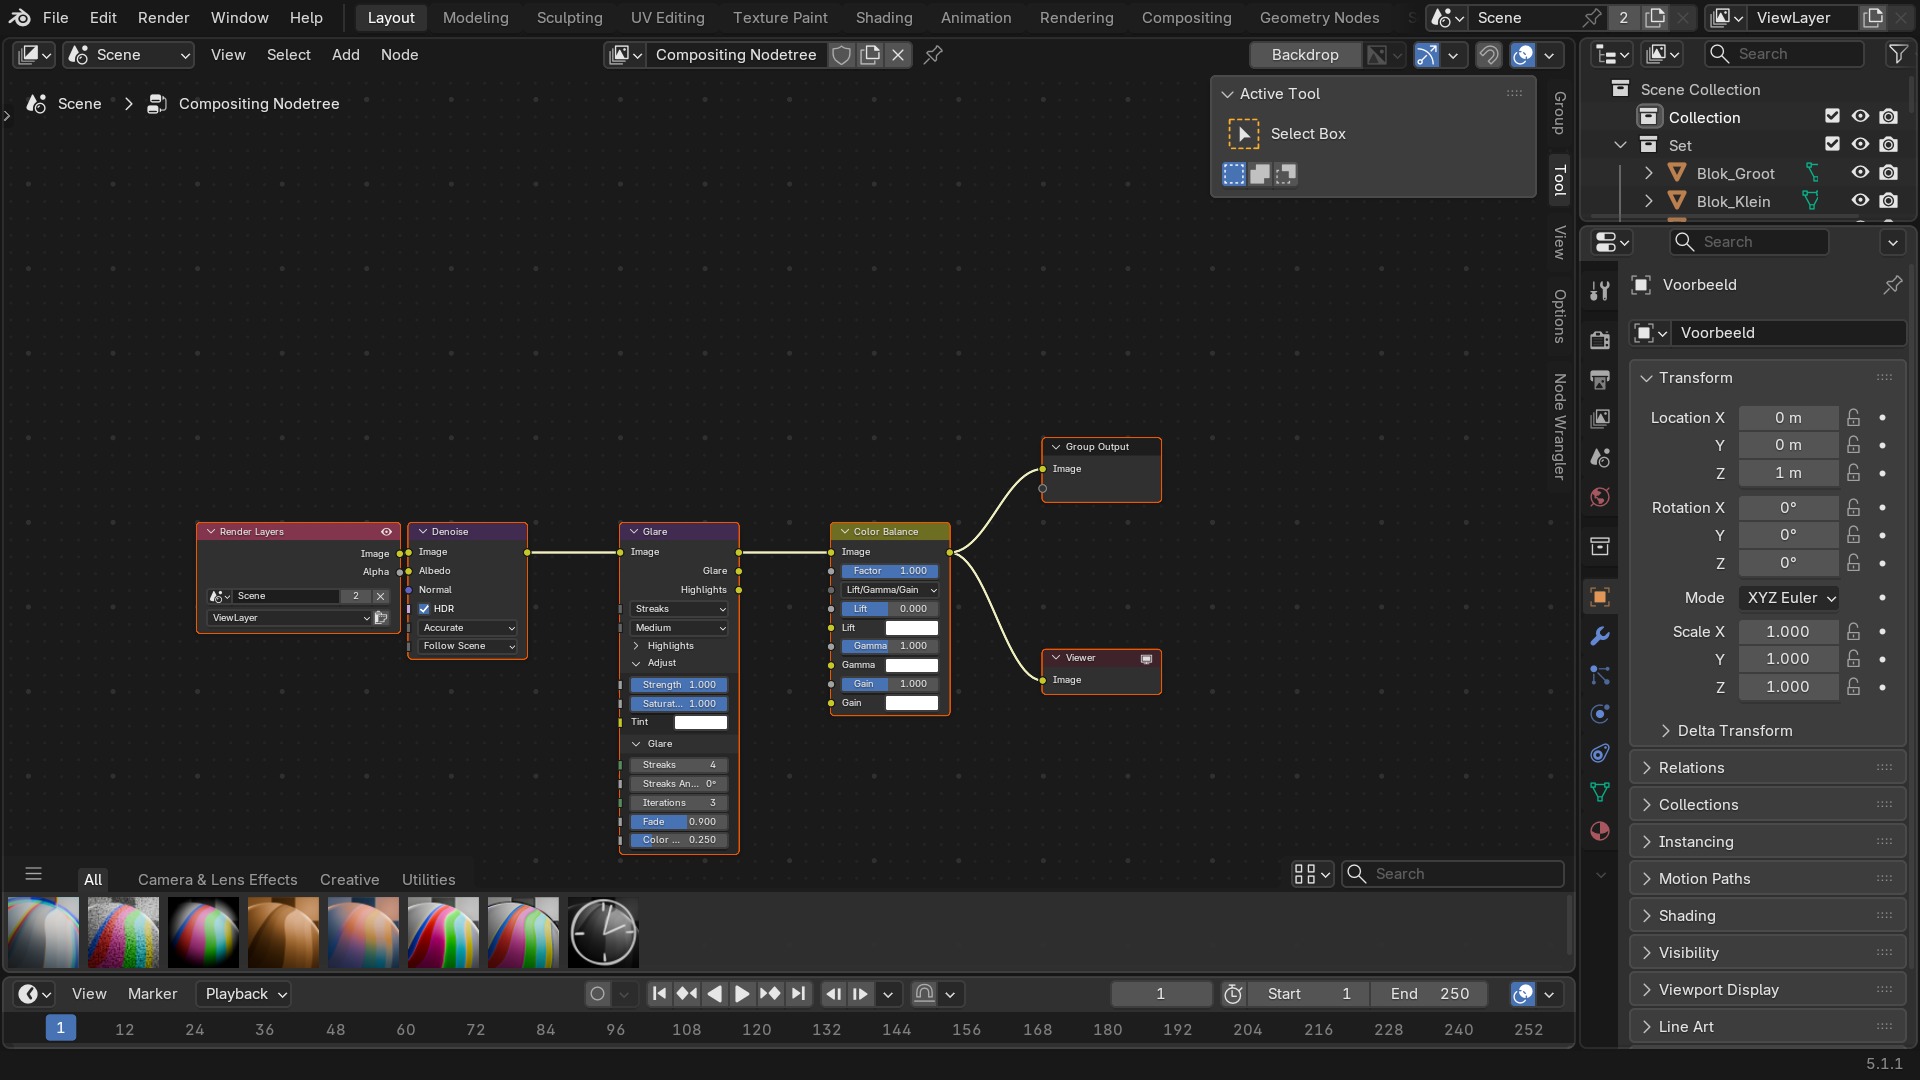This screenshot has height=1080, width=1920.
Task: Open the Node menu in compositor header
Action: click(399, 55)
